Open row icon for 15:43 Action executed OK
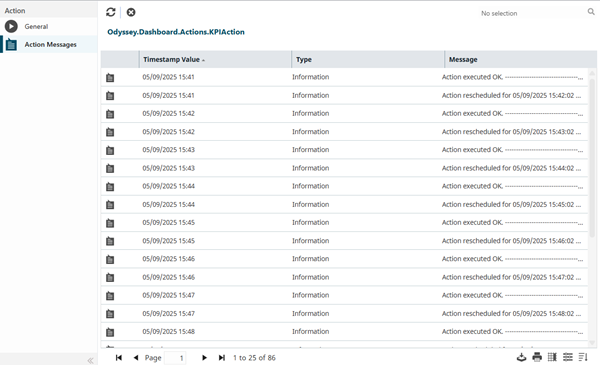The image size is (600, 365). (x=110, y=150)
